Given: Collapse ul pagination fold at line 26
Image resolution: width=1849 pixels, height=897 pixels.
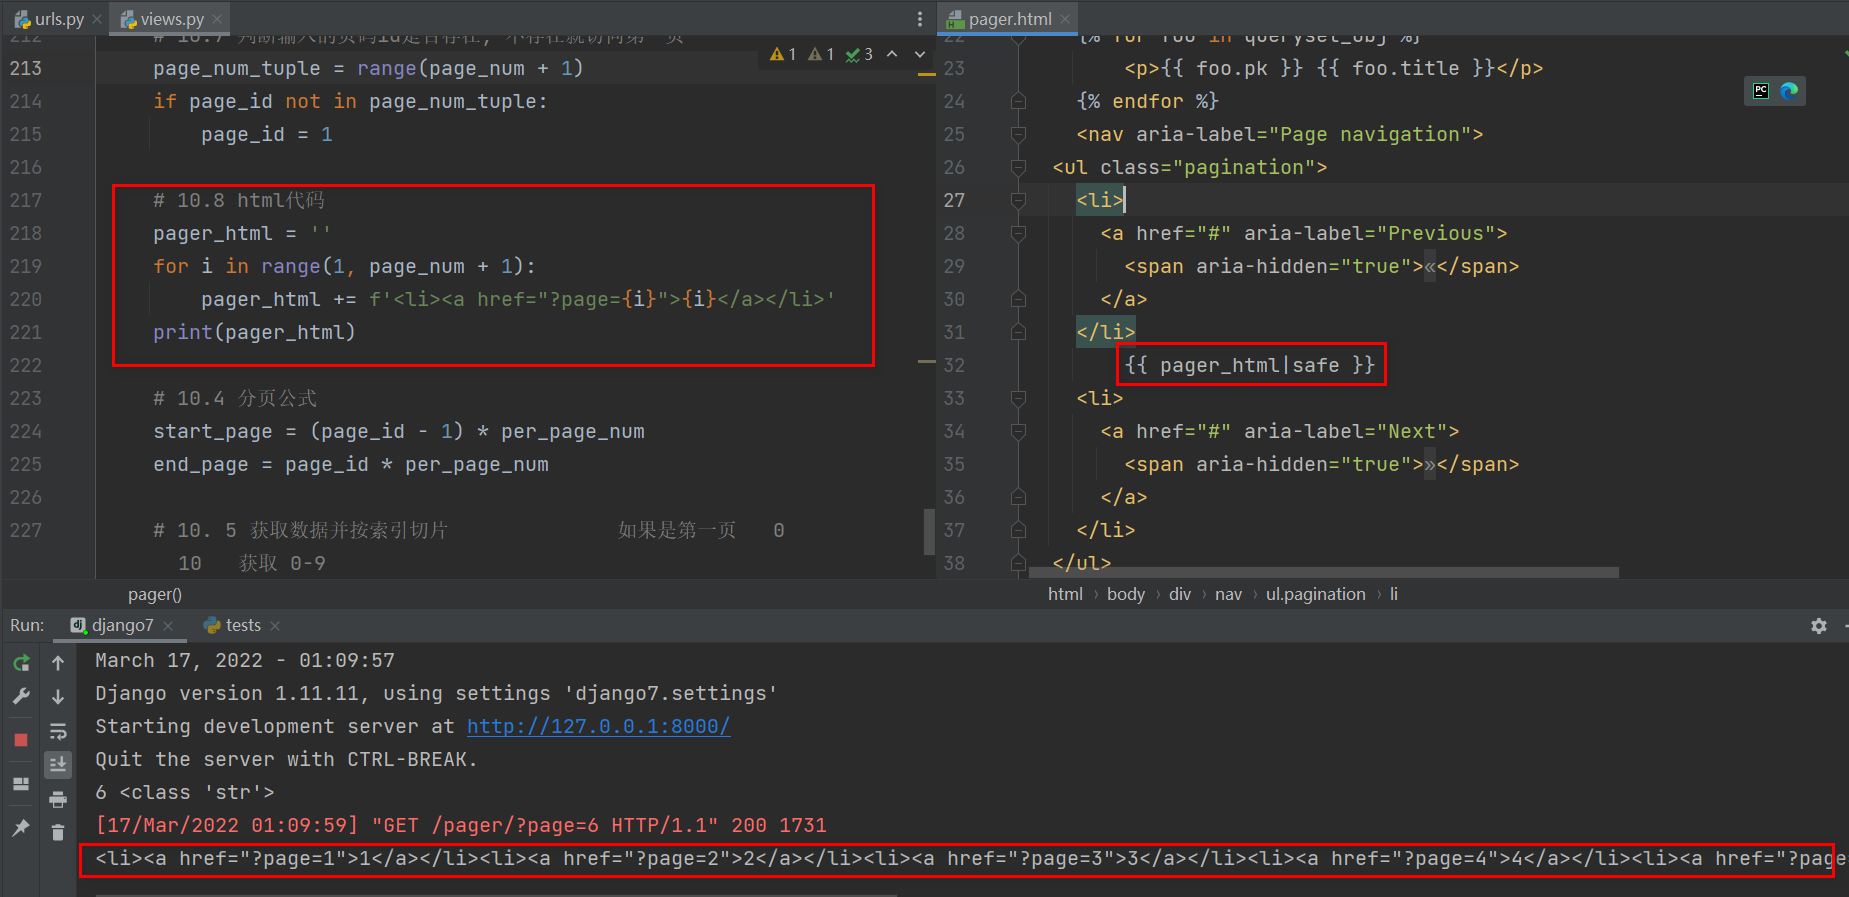Looking at the screenshot, I should (x=1018, y=167).
